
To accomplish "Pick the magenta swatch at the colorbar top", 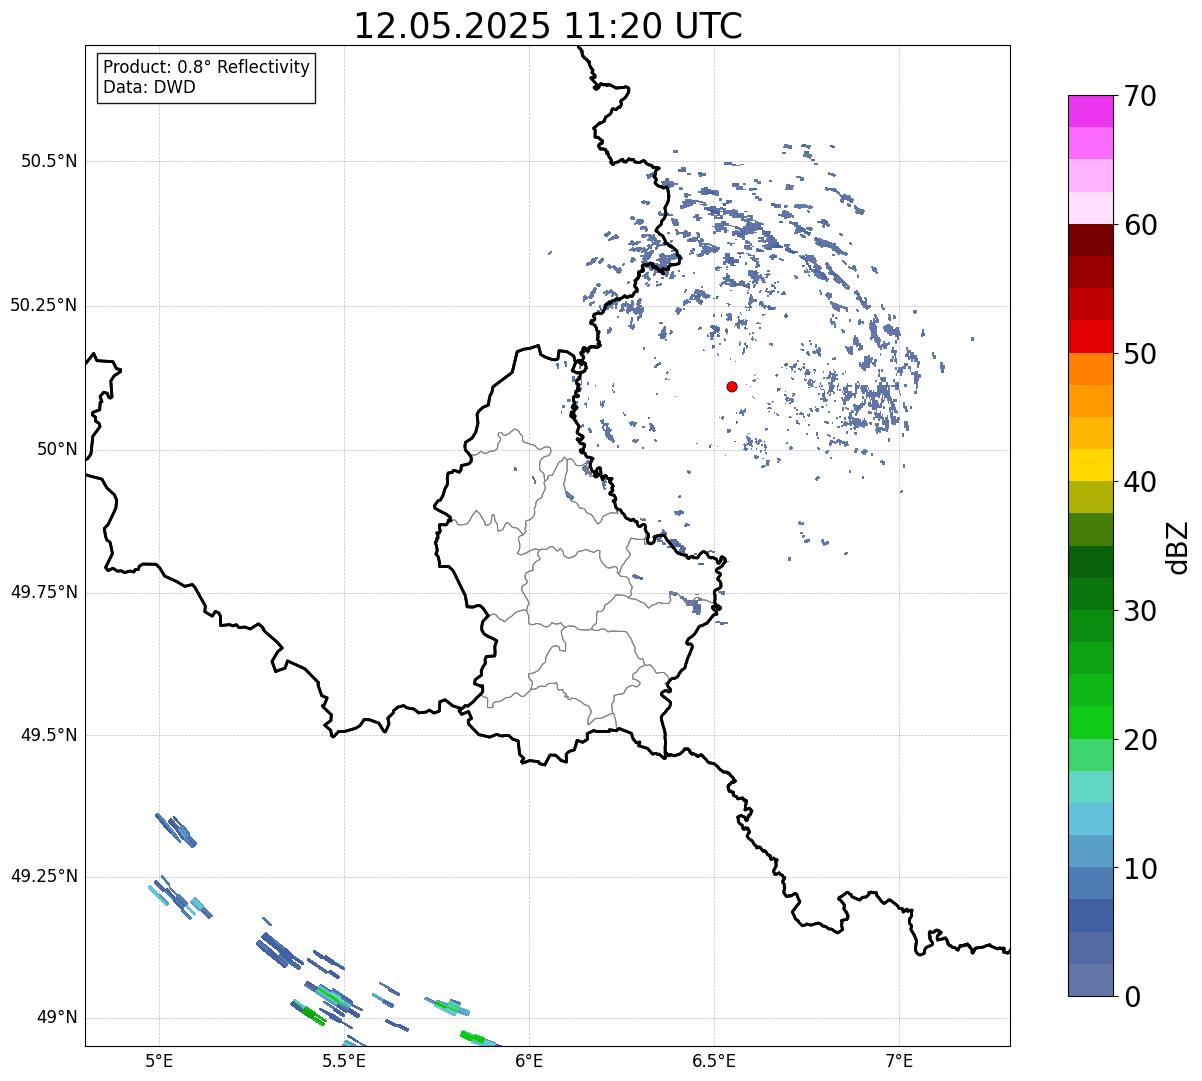I will (1090, 111).
